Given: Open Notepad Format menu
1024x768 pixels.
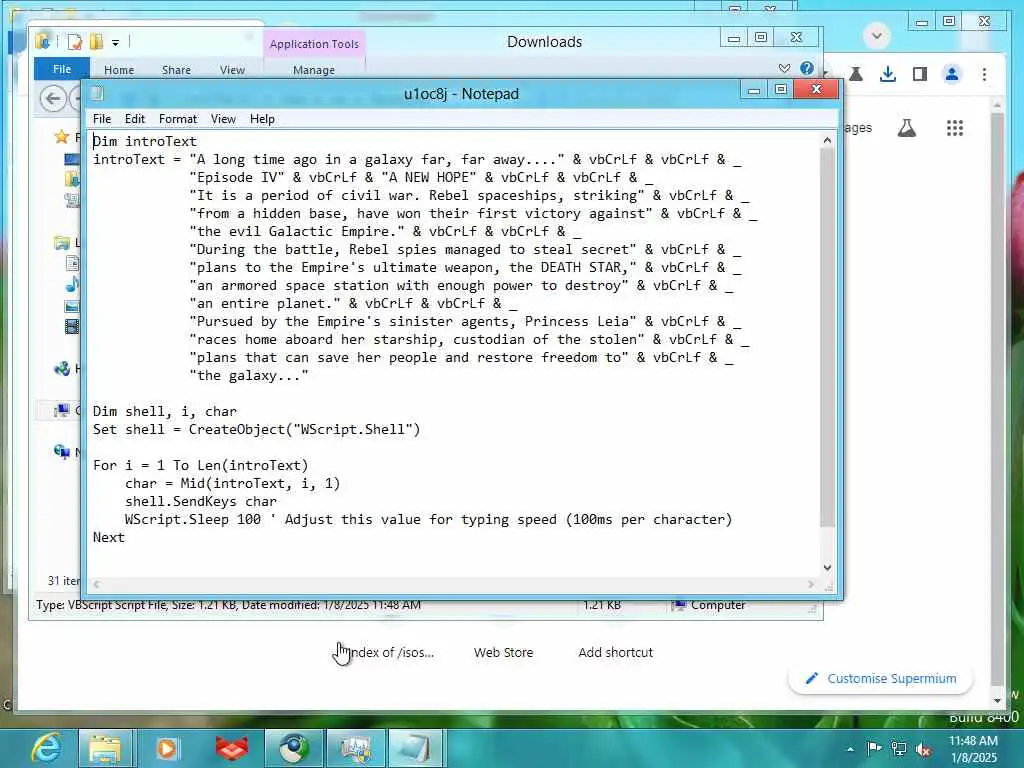Looking at the screenshot, I should pyautogui.click(x=178, y=119).
